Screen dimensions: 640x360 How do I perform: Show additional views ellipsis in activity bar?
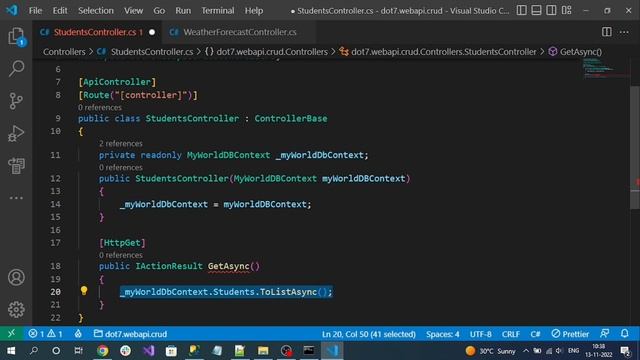pyautogui.click(x=16, y=198)
